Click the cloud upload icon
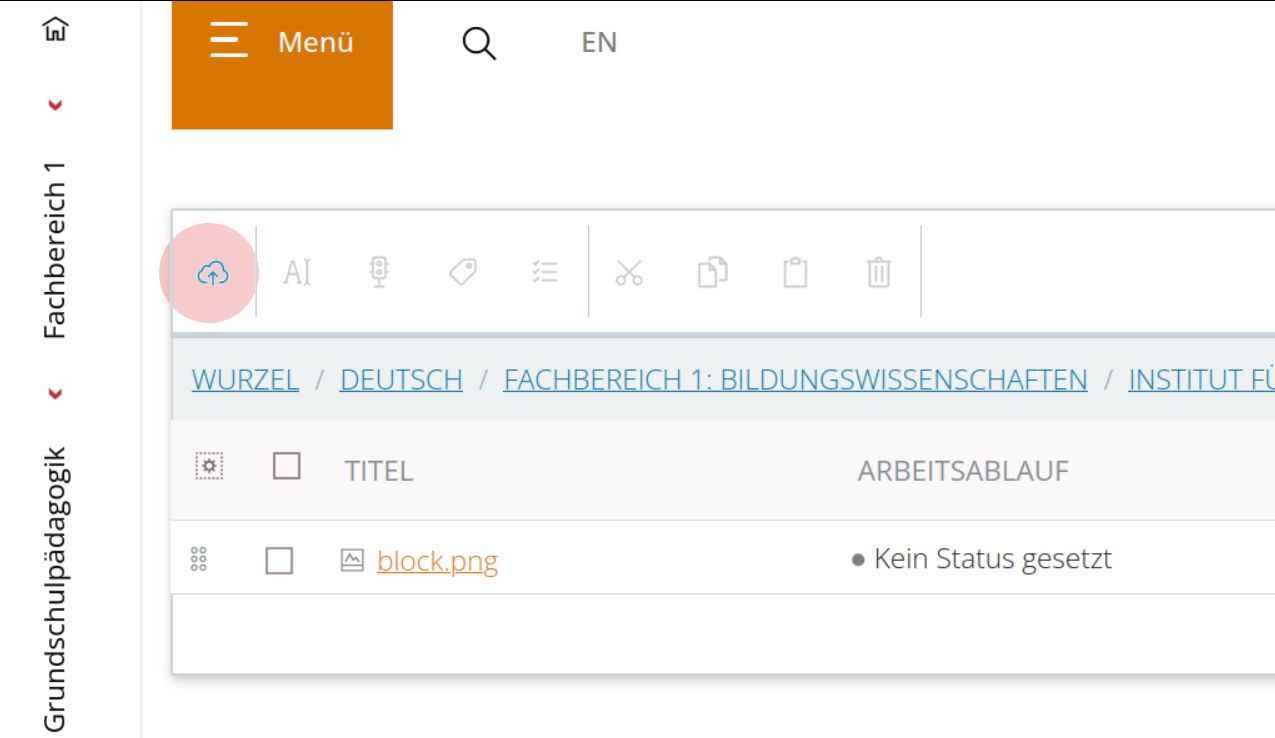 [213, 272]
